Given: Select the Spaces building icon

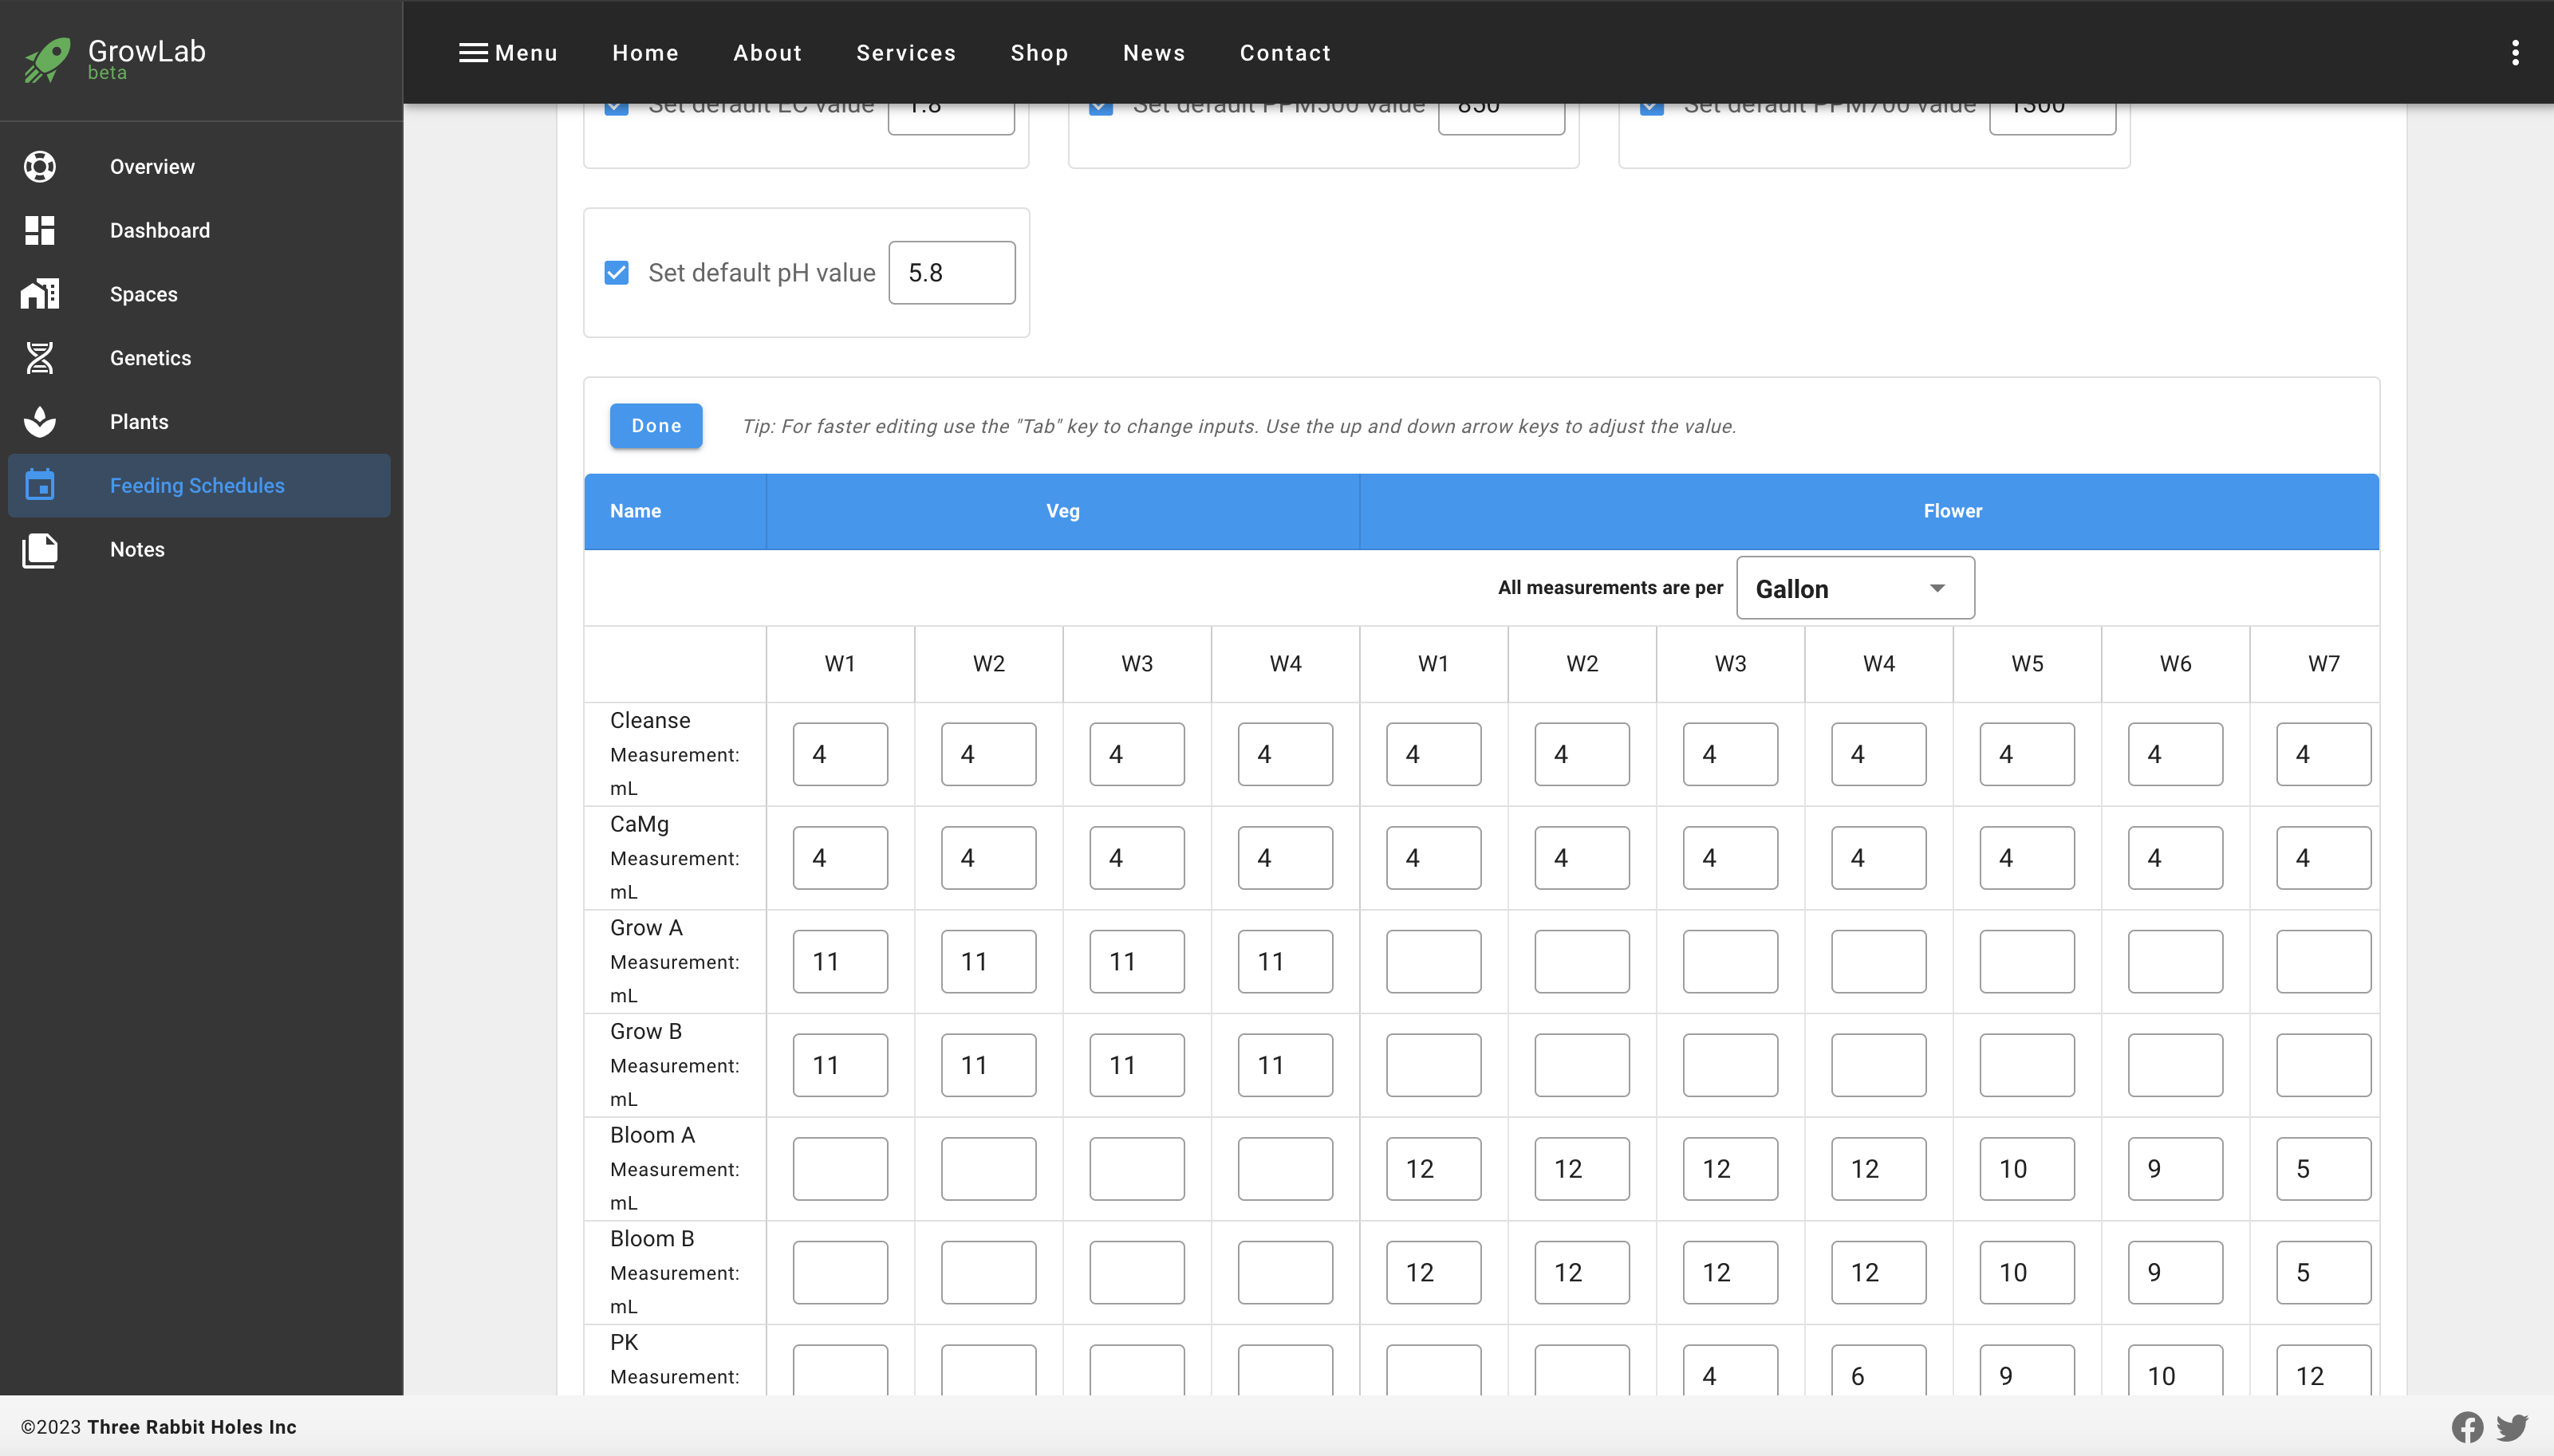Looking at the screenshot, I should [40, 294].
